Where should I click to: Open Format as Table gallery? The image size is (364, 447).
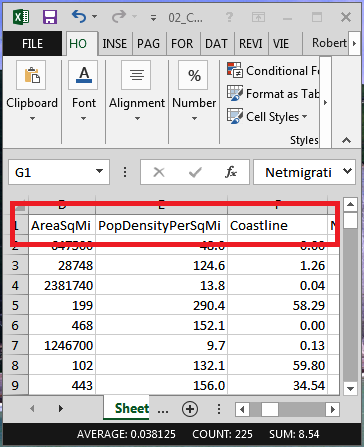[273, 94]
